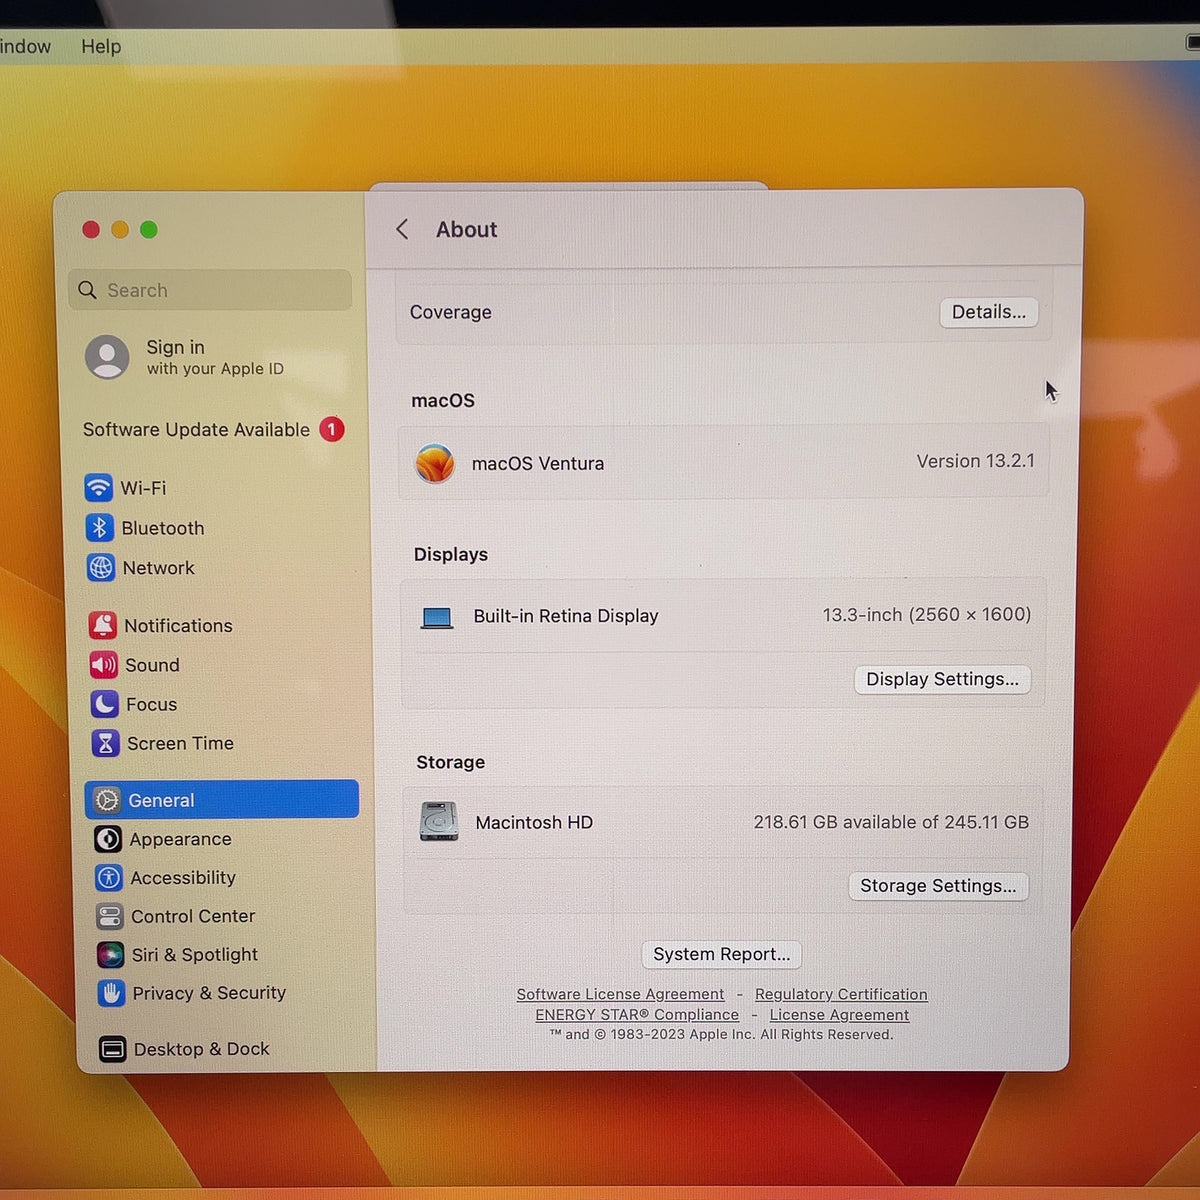
Task: Open Storage Settings
Action: 938,886
